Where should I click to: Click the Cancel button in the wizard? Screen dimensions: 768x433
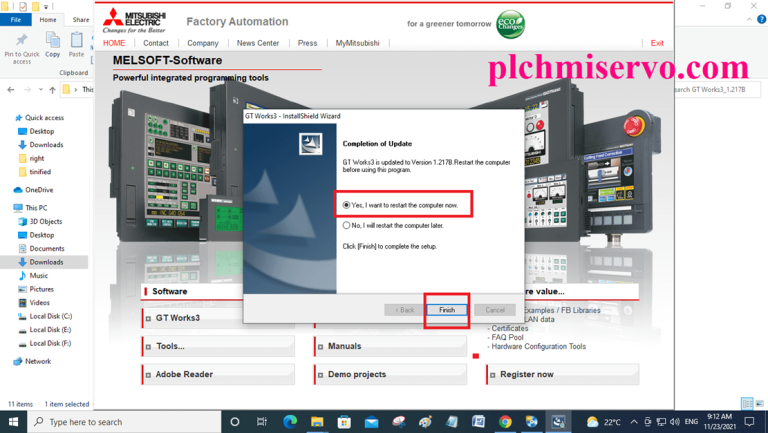tap(495, 310)
